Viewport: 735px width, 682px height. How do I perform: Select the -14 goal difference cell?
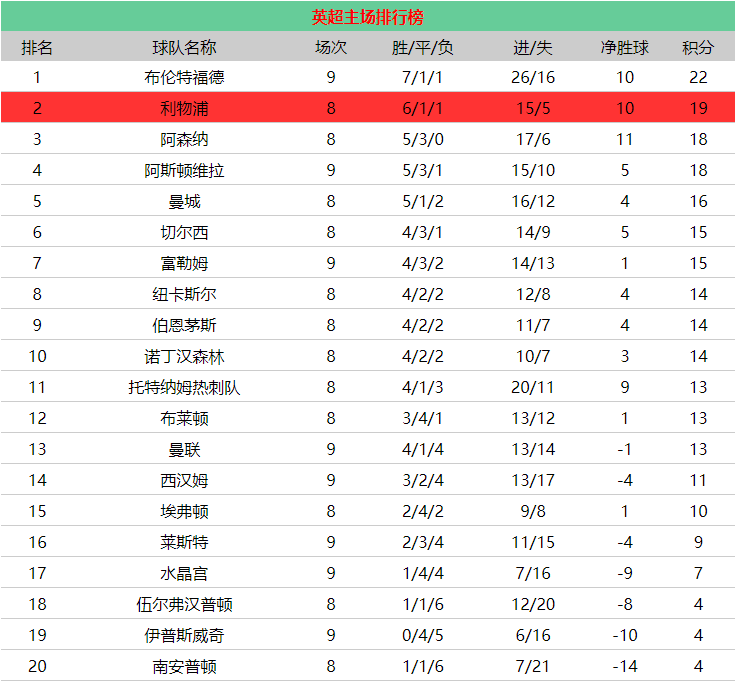click(x=625, y=666)
